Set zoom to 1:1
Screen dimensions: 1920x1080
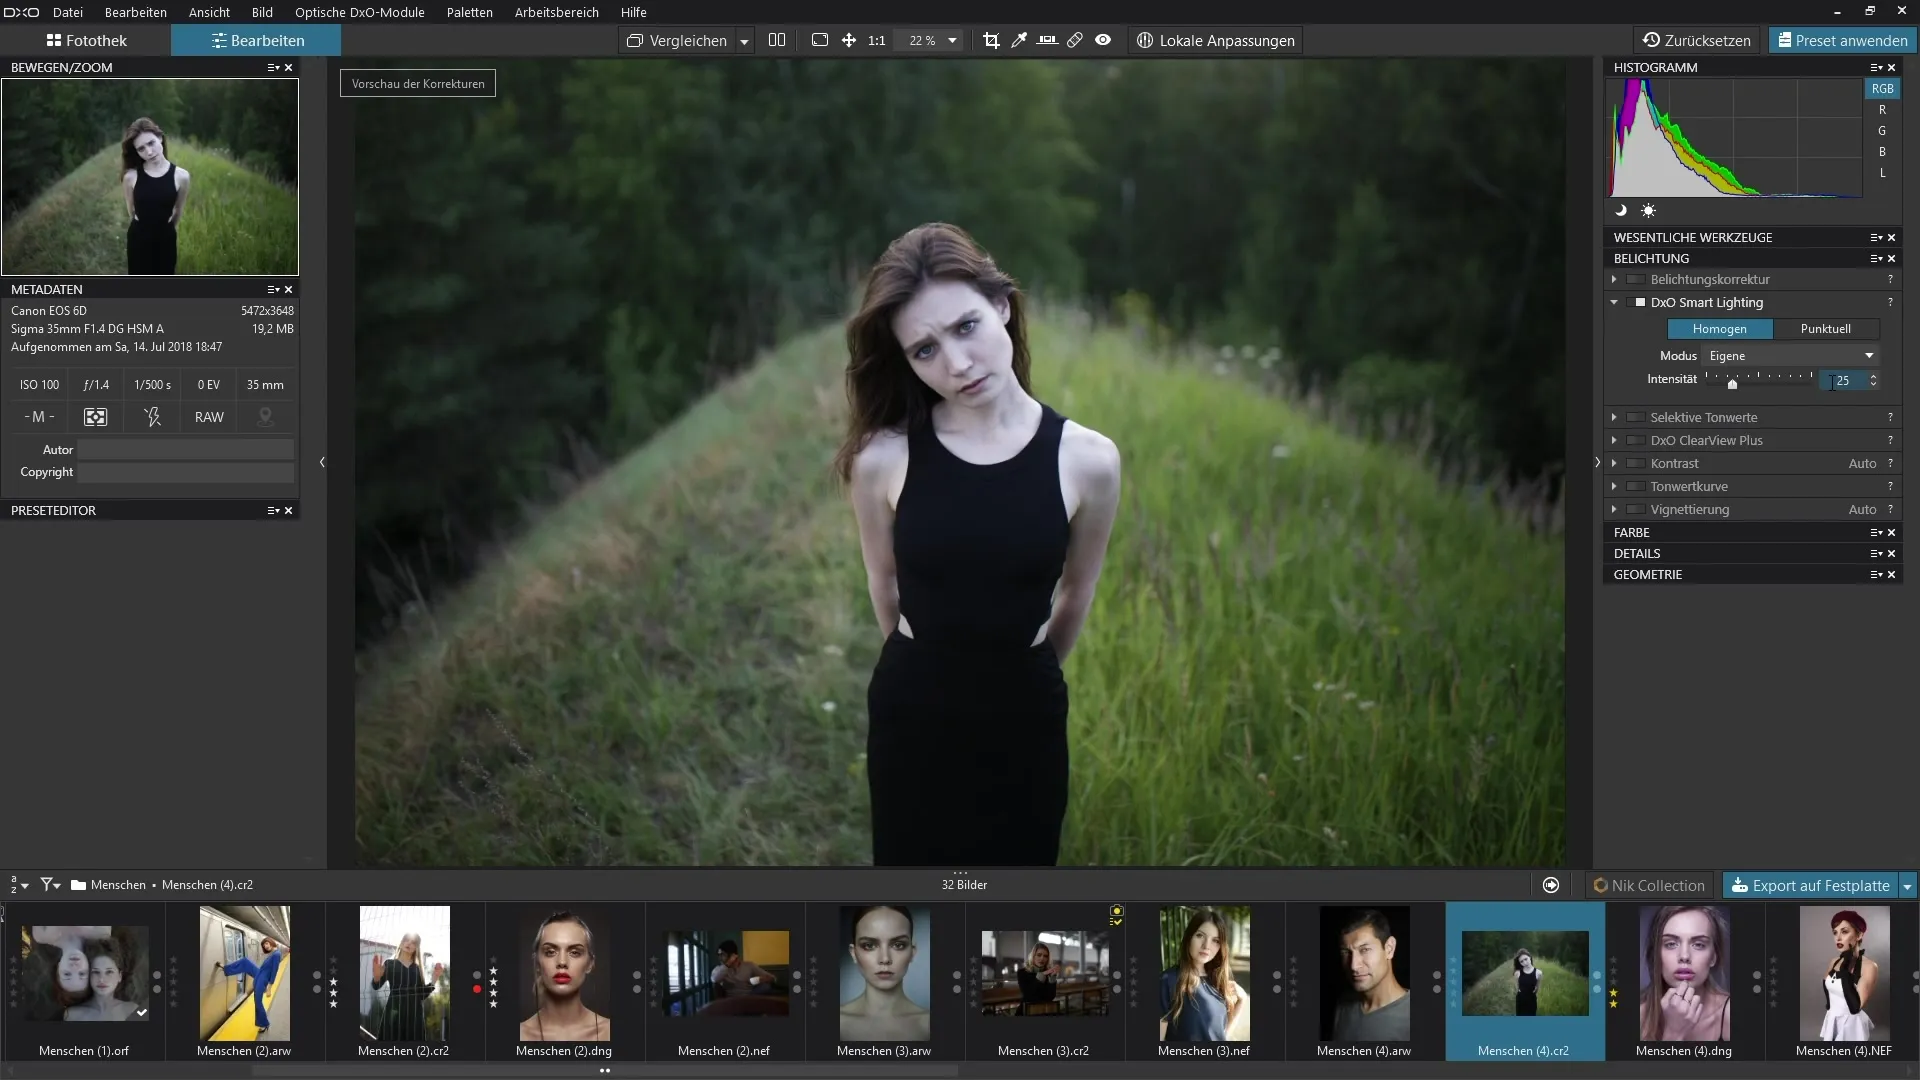pyautogui.click(x=877, y=41)
